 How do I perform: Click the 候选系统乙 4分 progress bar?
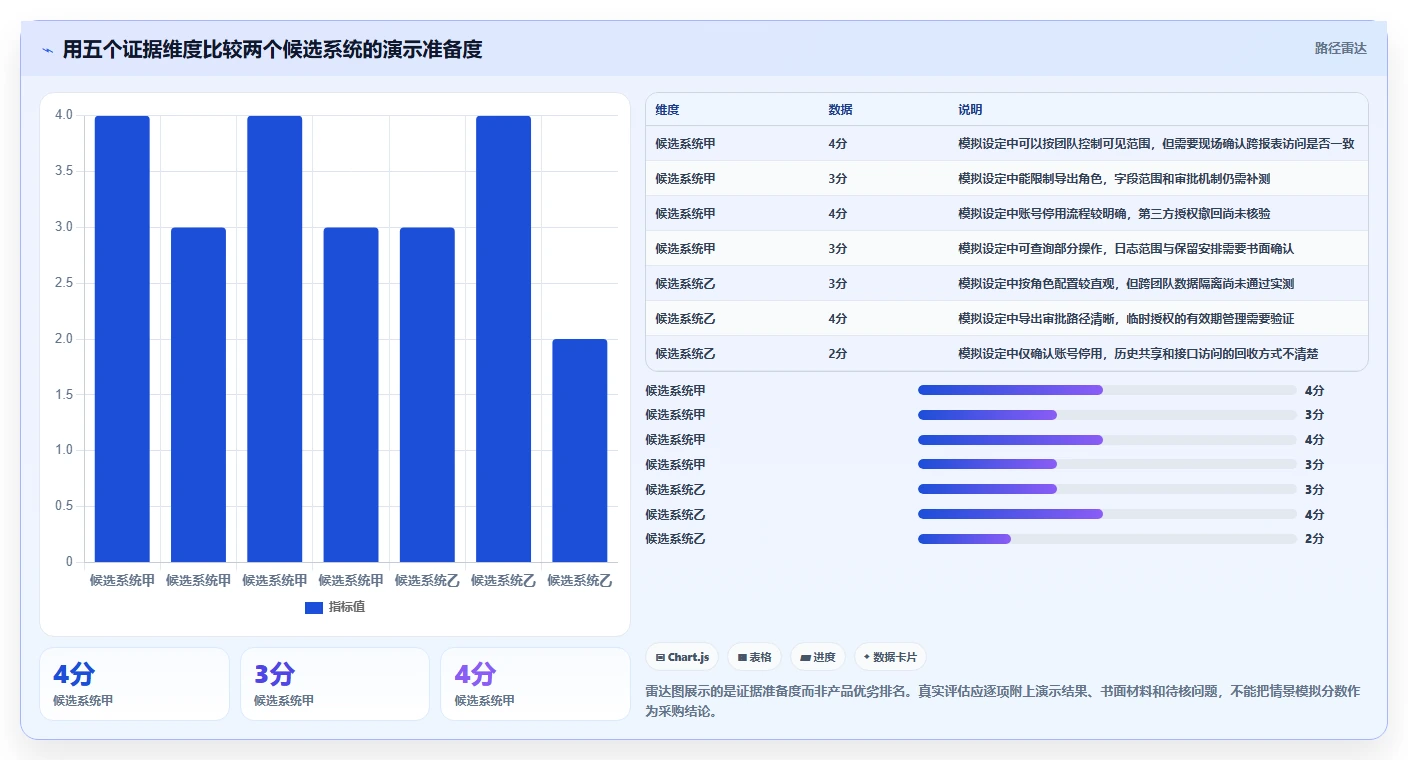click(x=1107, y=514)
